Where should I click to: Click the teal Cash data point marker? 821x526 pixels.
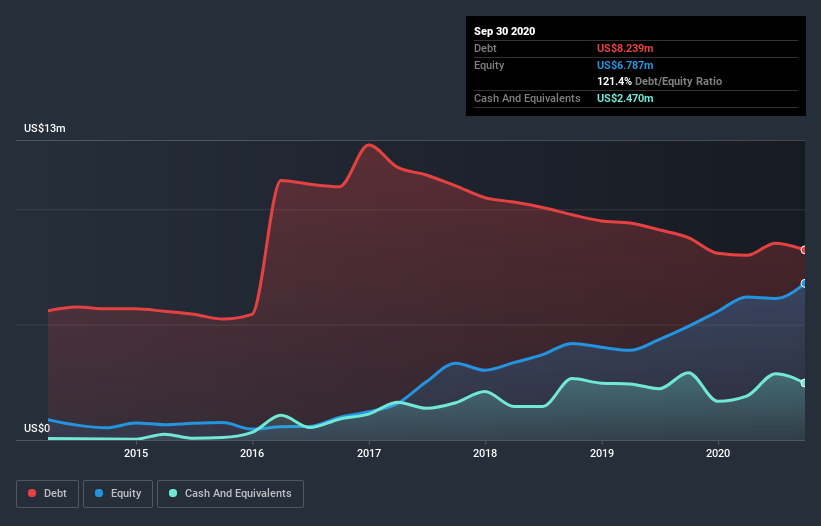[804, 383]
